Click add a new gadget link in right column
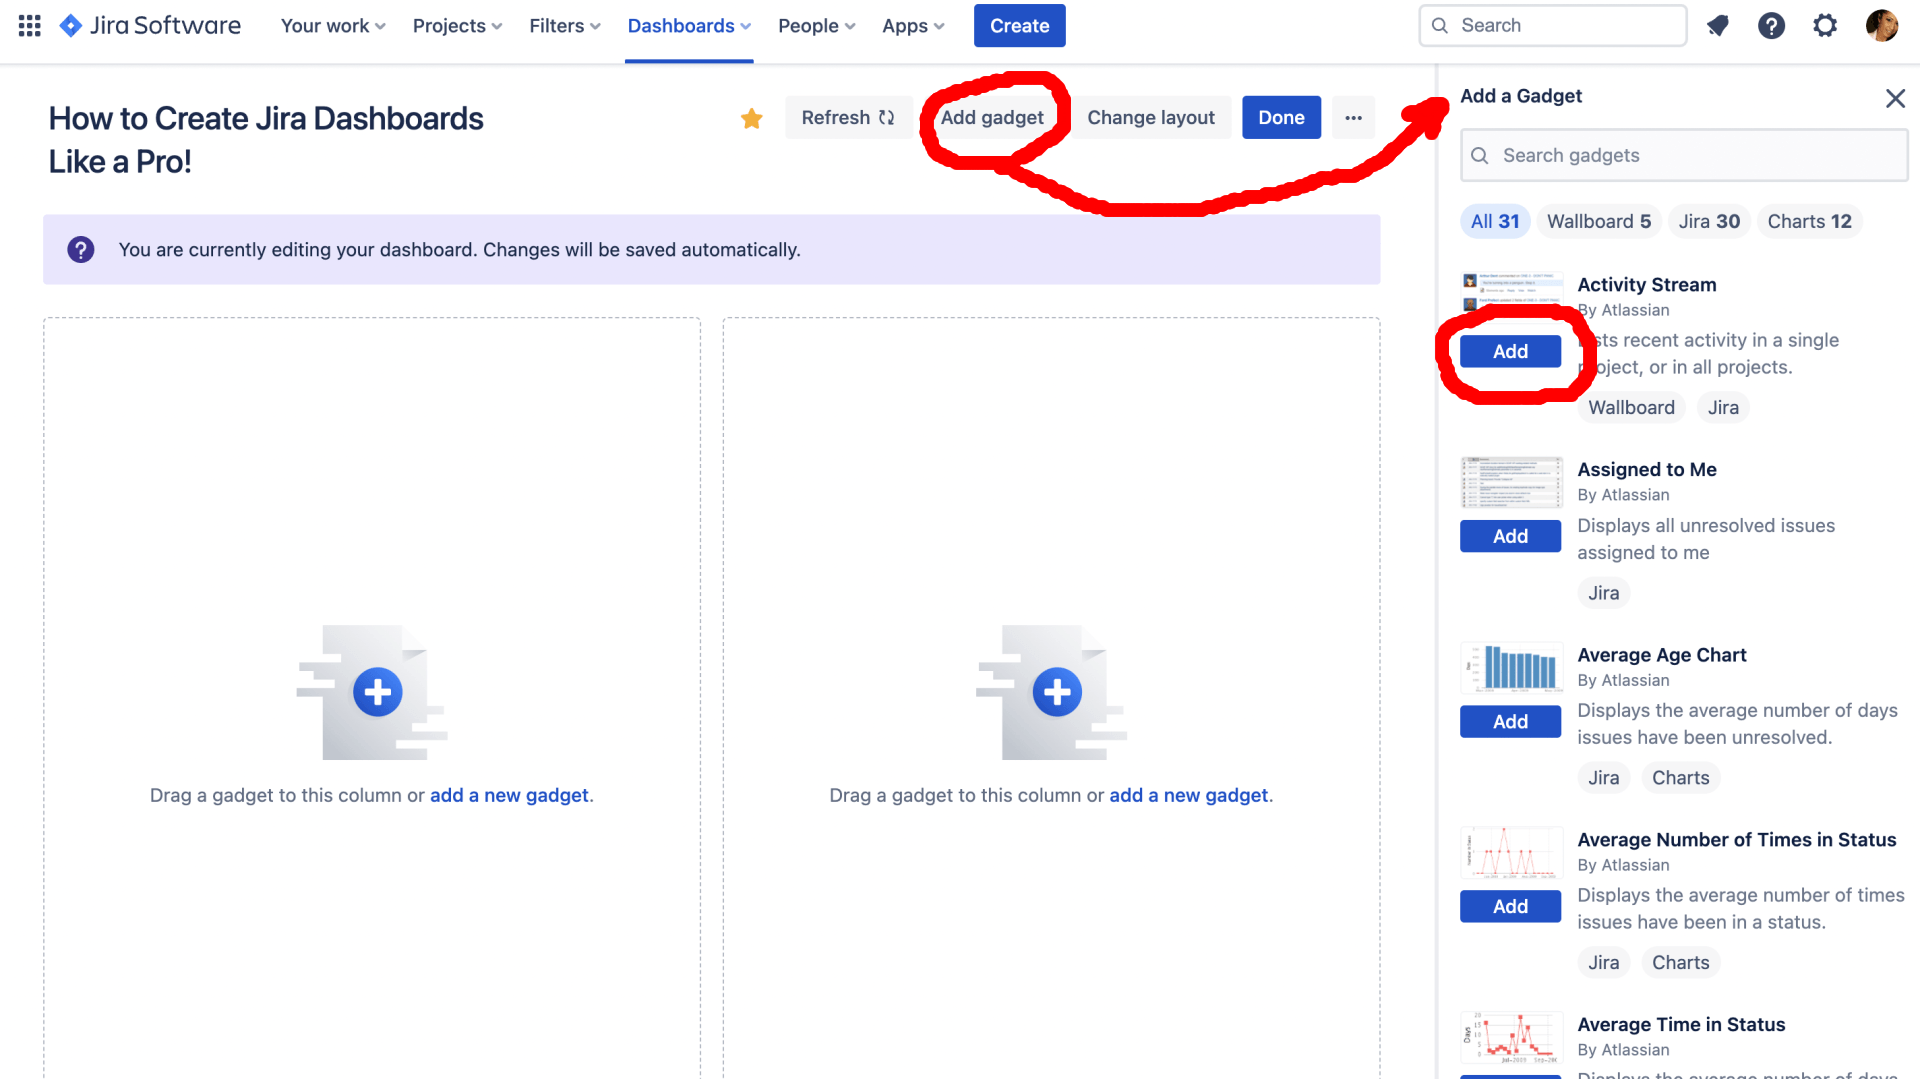Viewport: 1920px width, 1079px height. (x=1188, y=796)
